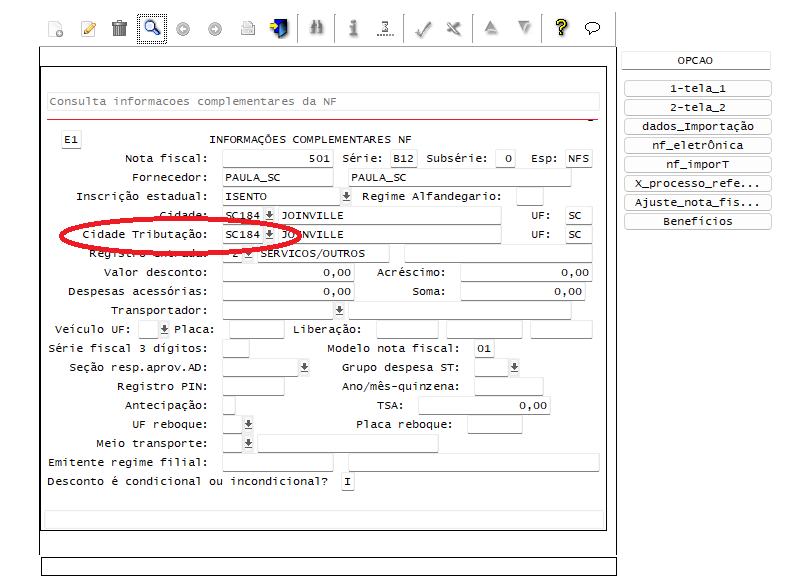
Task: Click the cancel X toolbar icon
Action: (454, 28)
